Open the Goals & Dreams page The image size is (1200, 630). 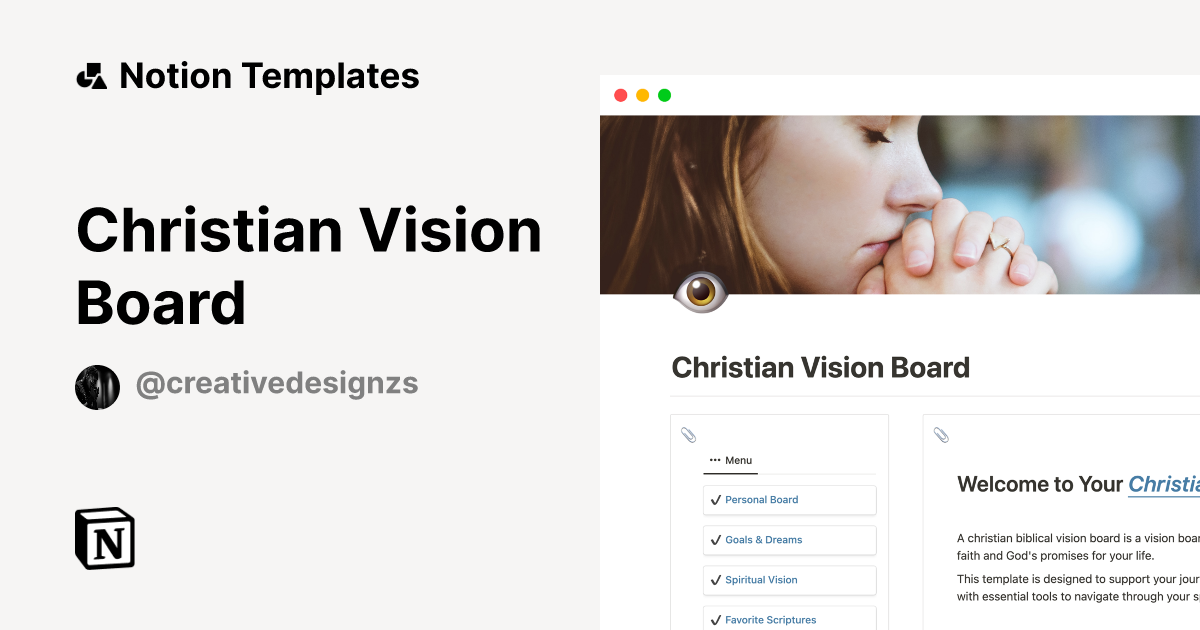click(764, 540)
